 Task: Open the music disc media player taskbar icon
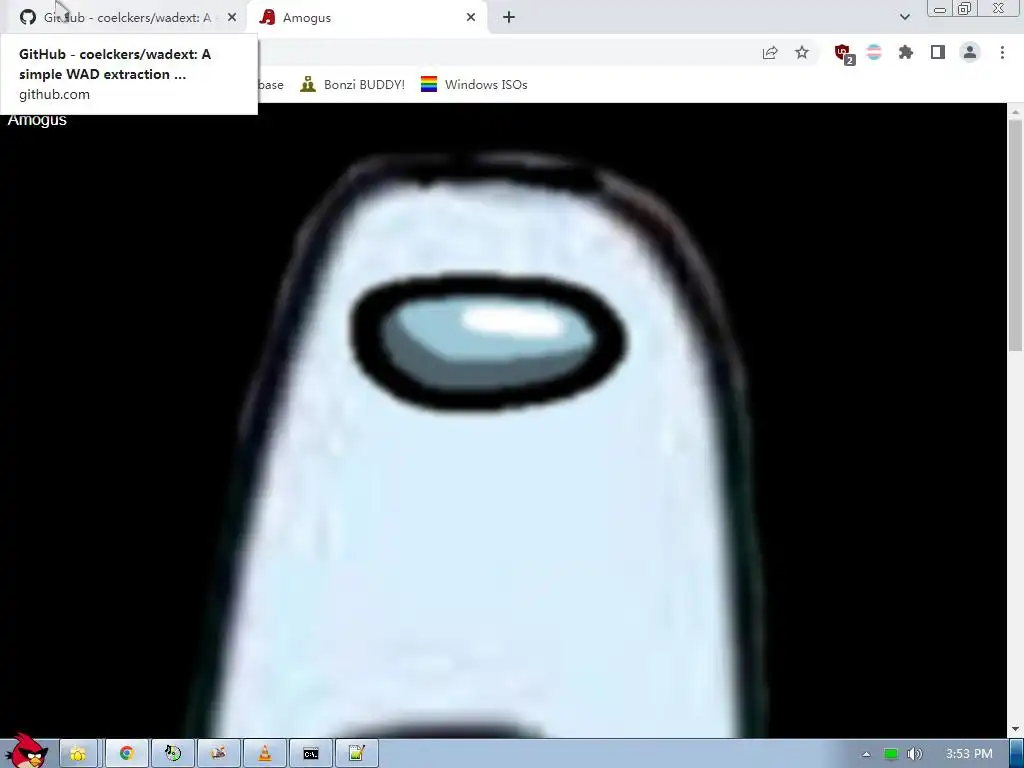[x=173, y=754]
